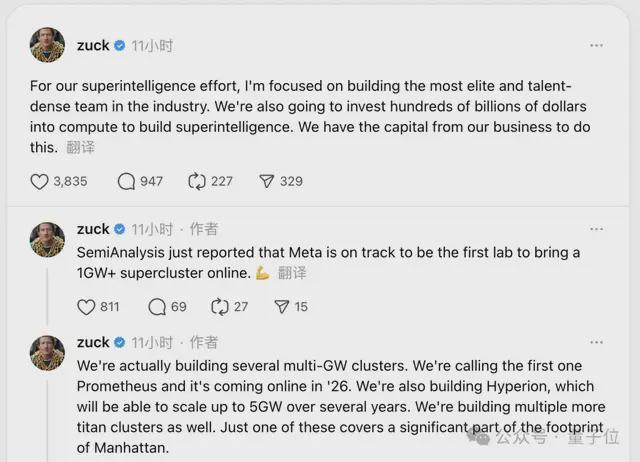The image size is (640, 462).
Task: Open zuck username on the SemiAnalysis reply
Action: [93, 229]
